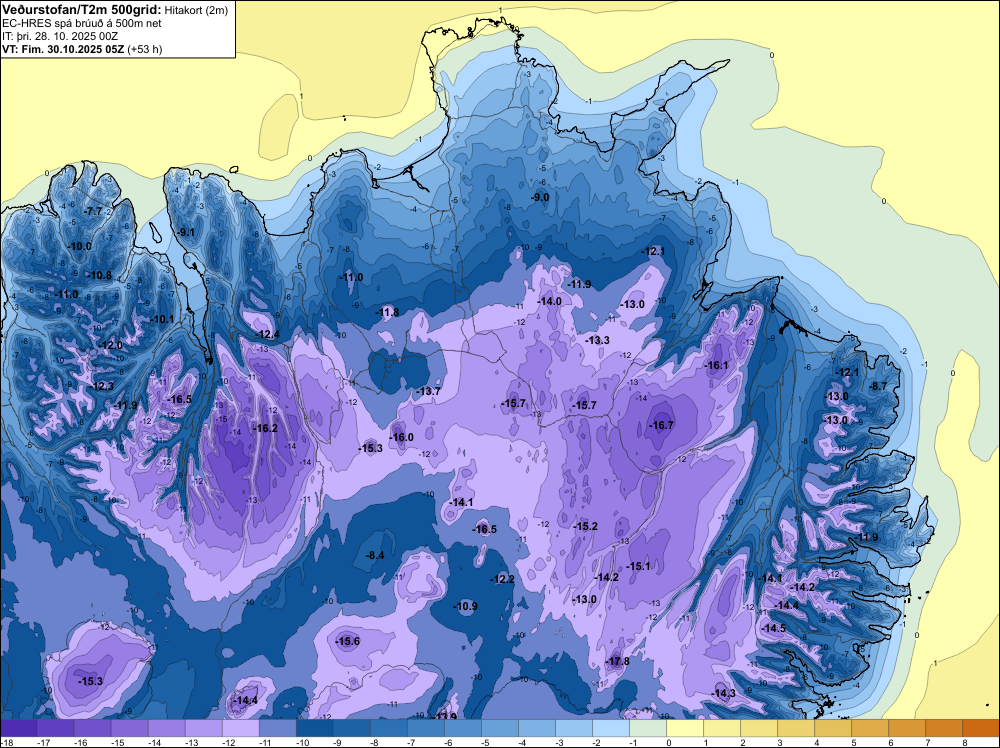Click the legend scale label -5
The width and height of the screenshot is (1000, 748).
[487, 742]
